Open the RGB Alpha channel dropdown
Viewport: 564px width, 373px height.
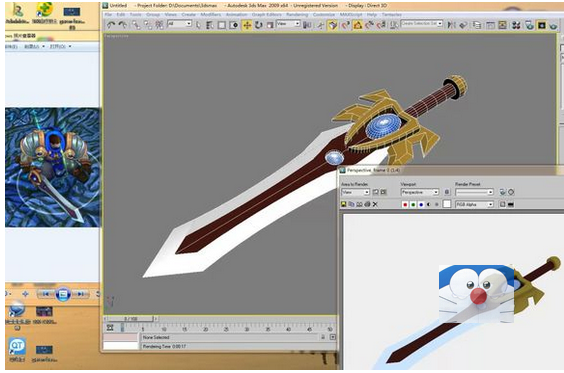click(474, 204)
